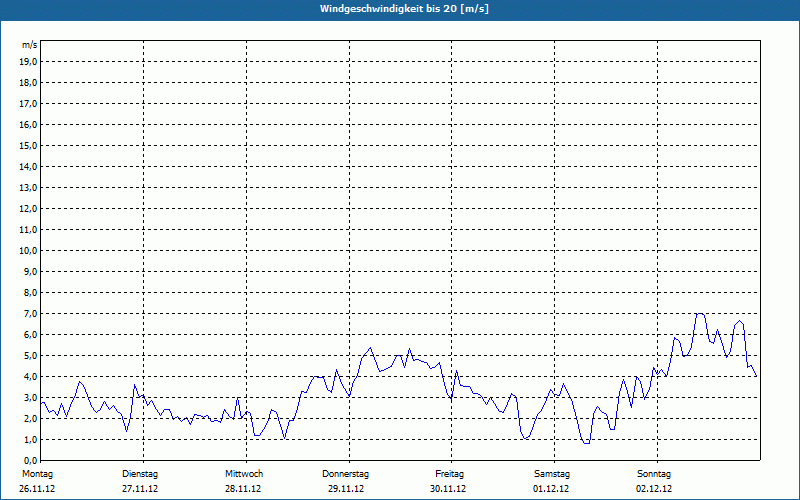
Task: Click the 13,0 y-axis label
Action: 28,187
